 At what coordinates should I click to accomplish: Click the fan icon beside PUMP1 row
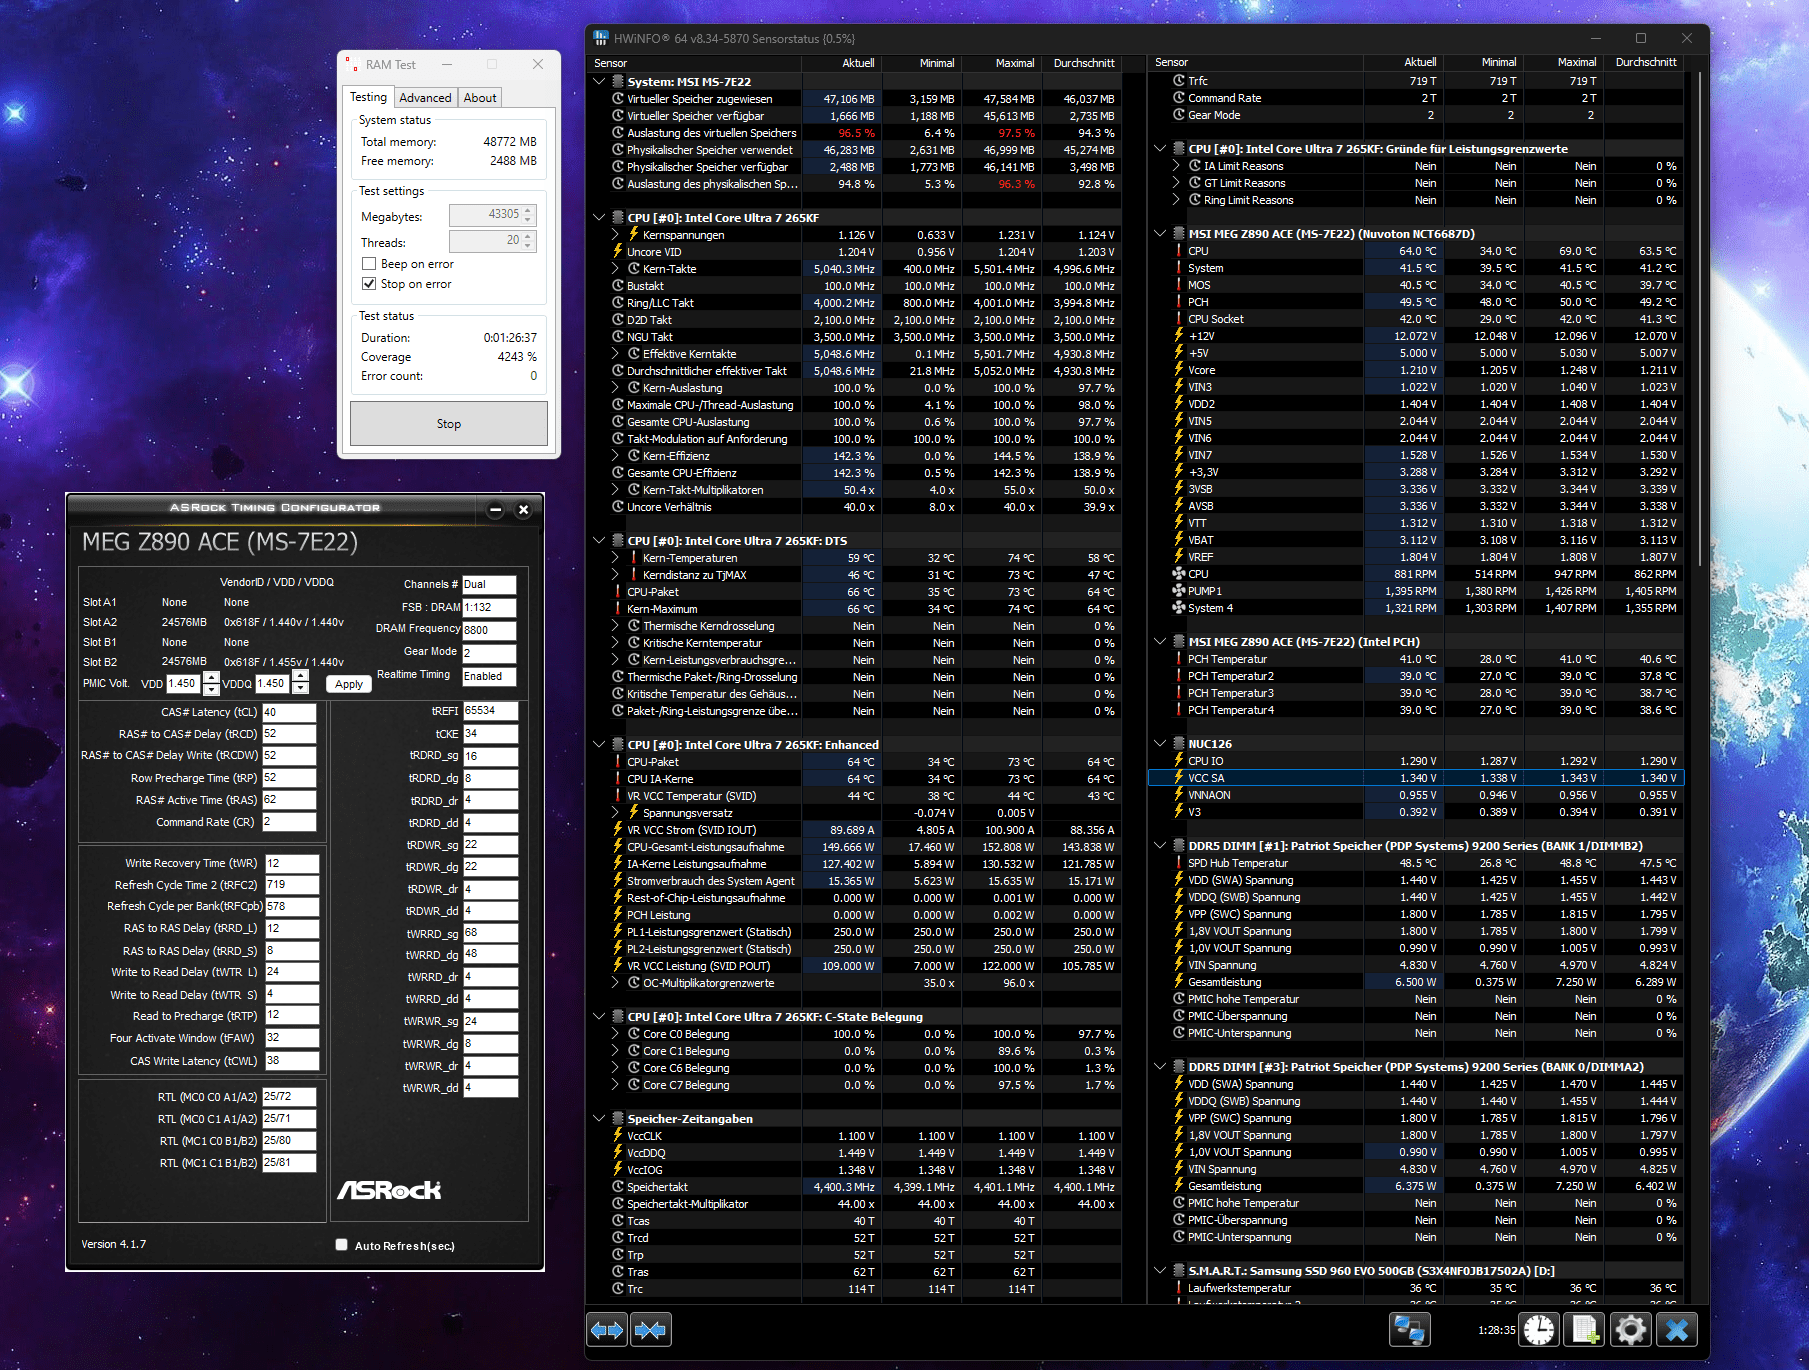(x=1178, y=591)
